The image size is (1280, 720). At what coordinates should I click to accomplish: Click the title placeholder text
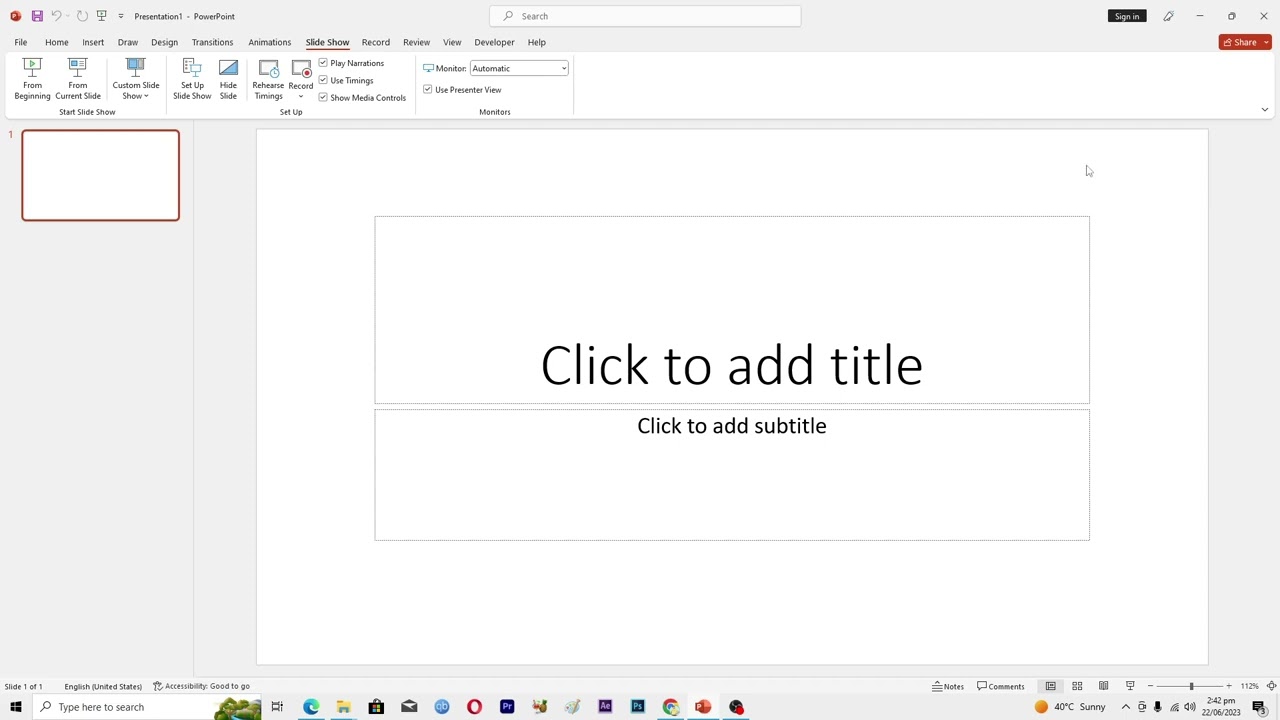732,365
